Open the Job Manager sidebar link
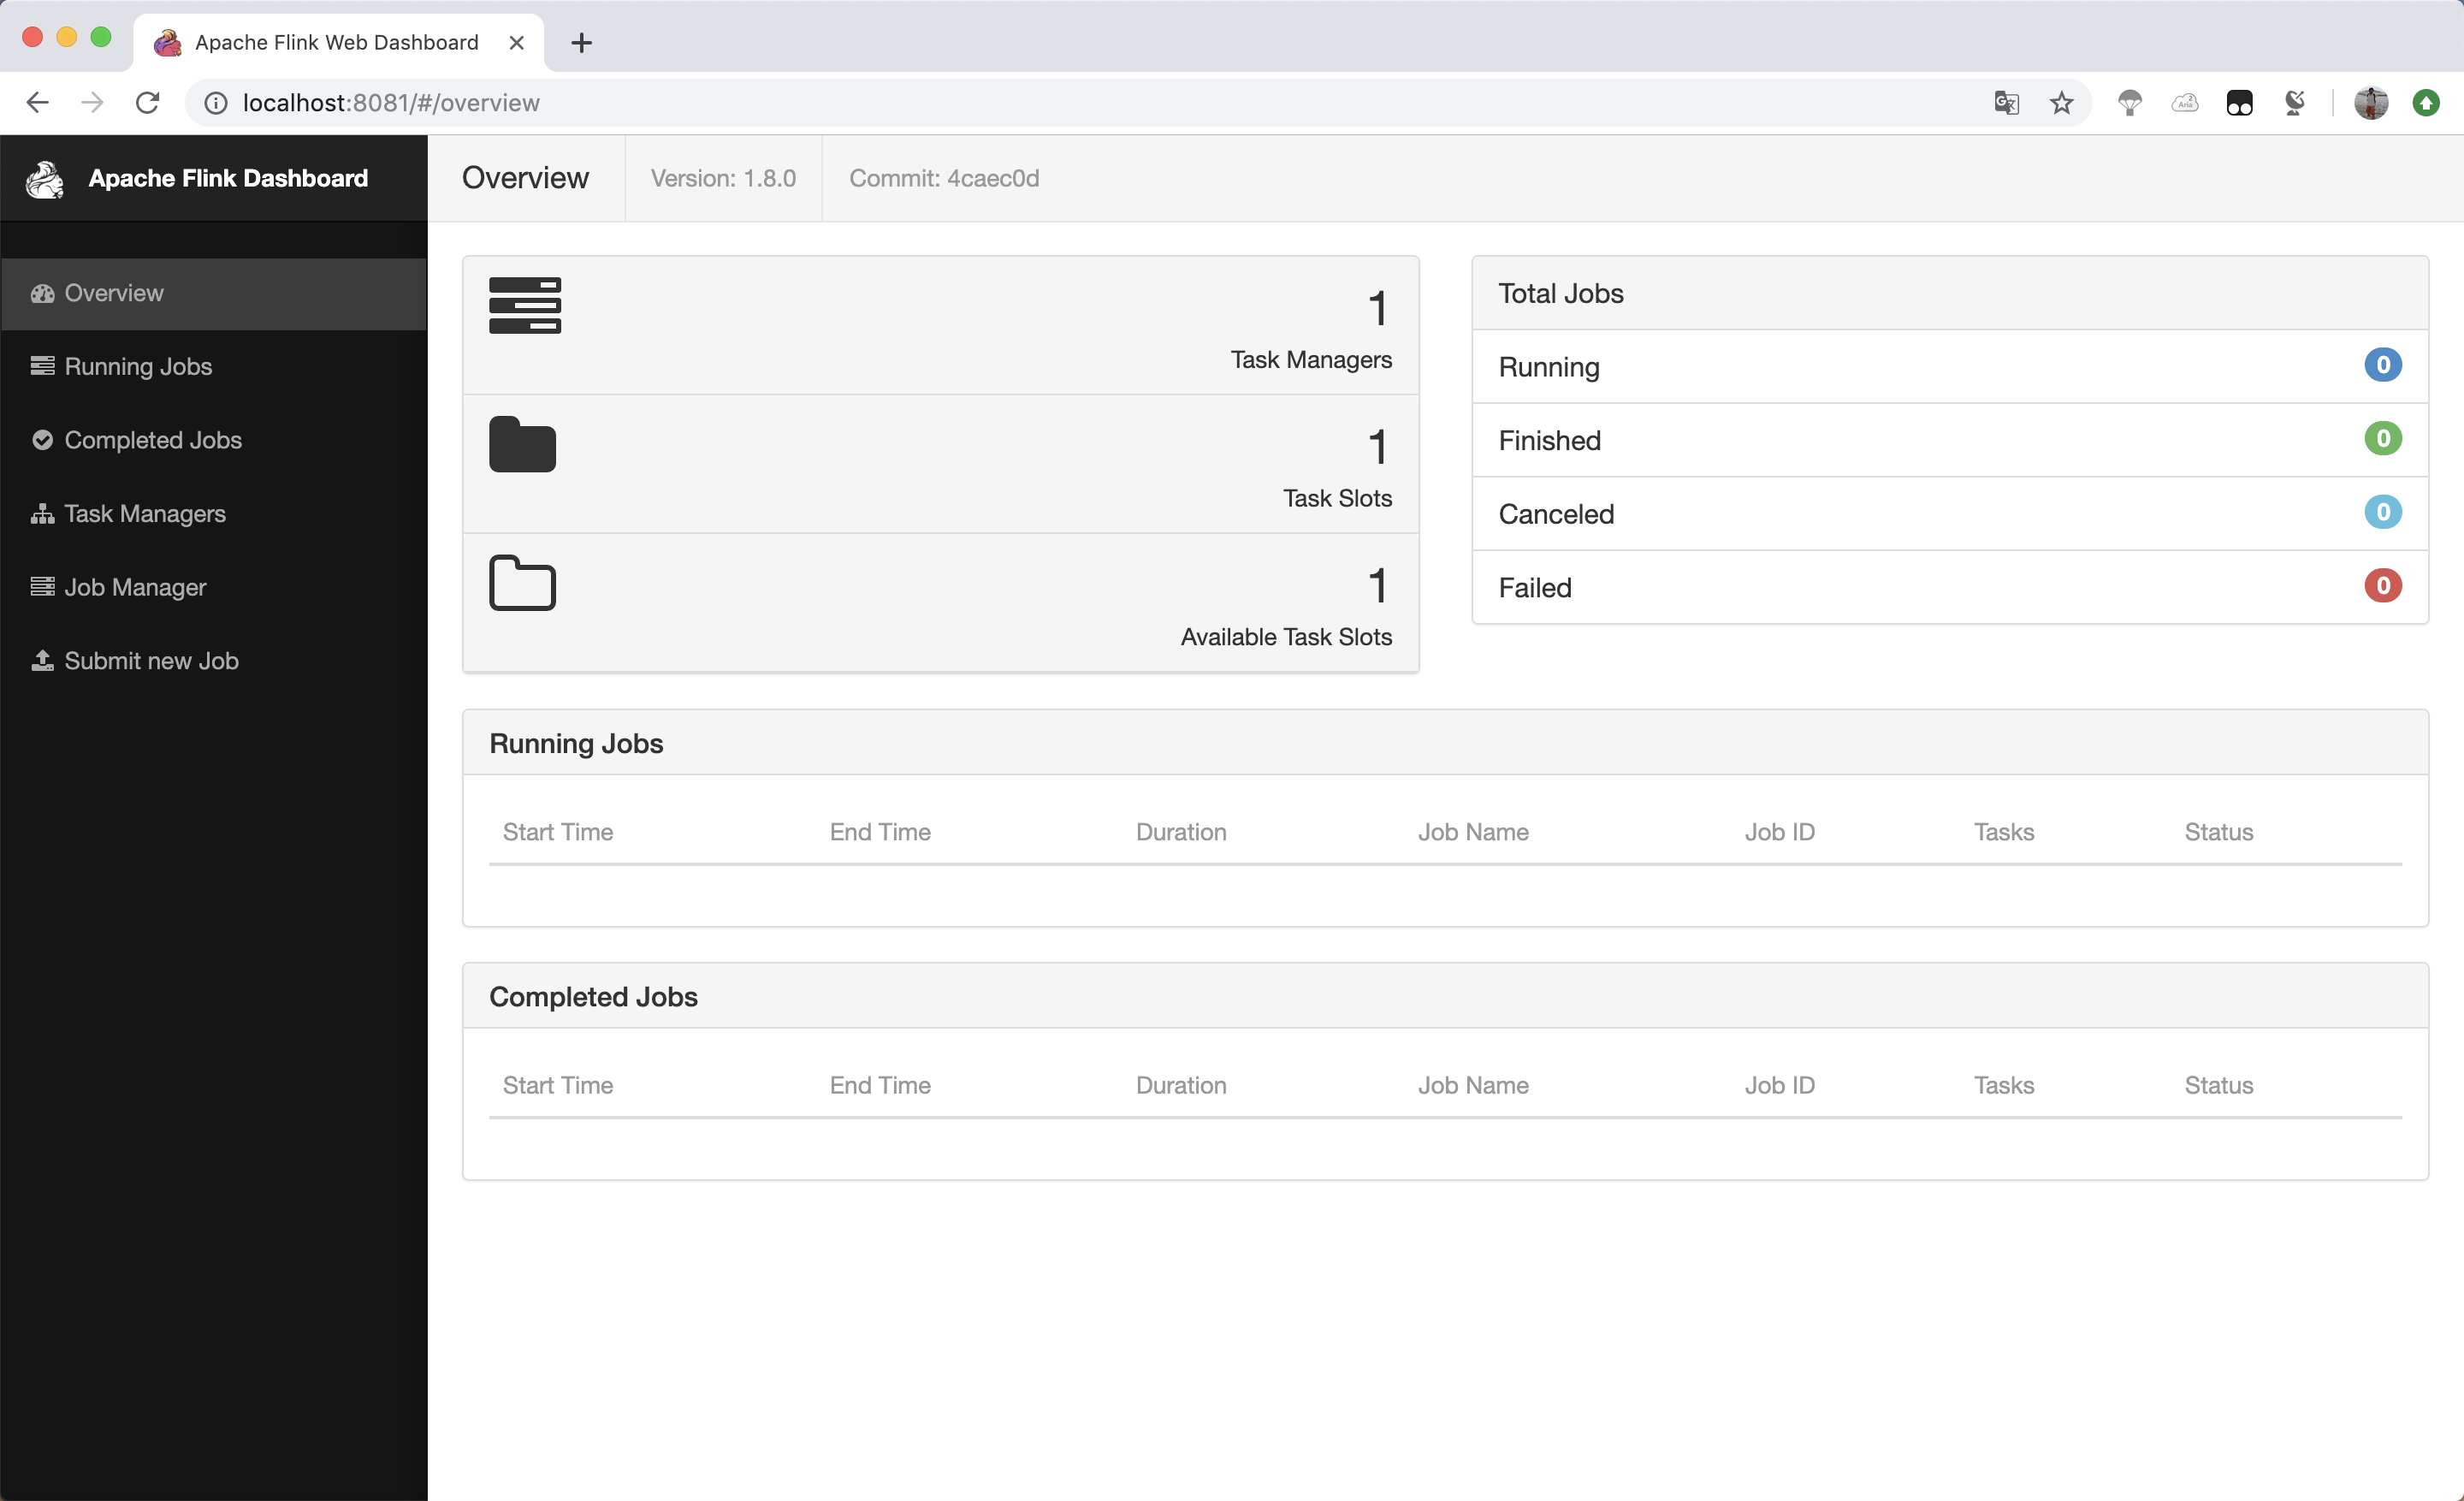The width and height of the screenshot is (2464, 1501). pos(135,586)
